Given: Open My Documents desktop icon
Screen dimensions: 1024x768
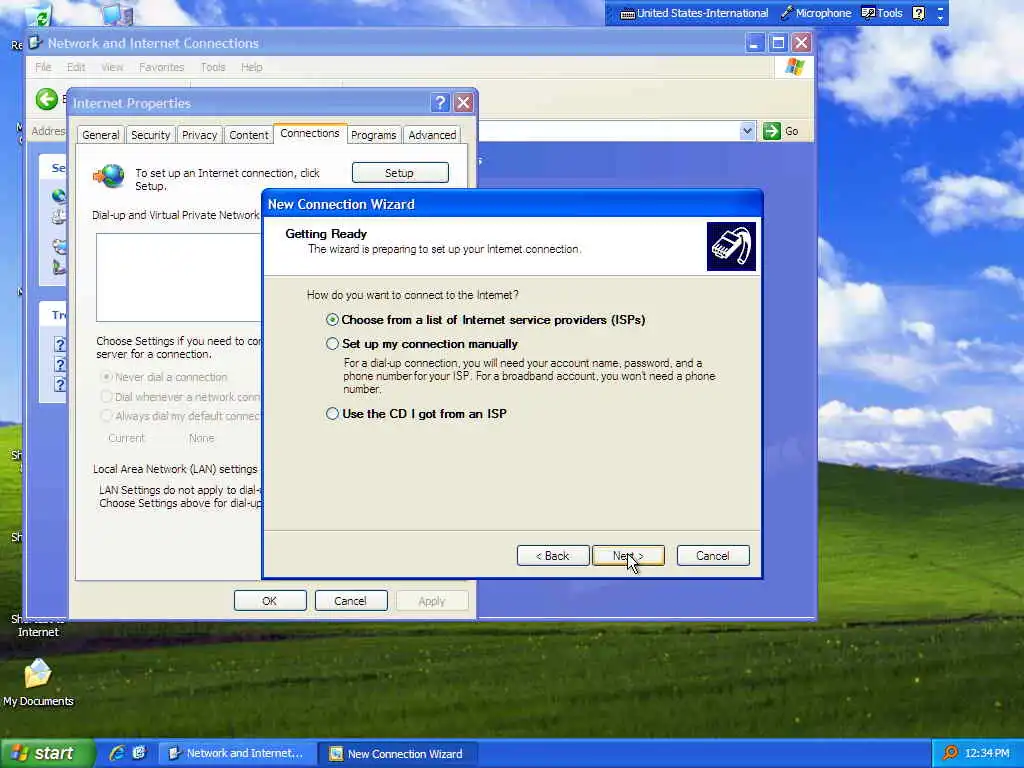Looking at the screenshot, I should point(38,682).
